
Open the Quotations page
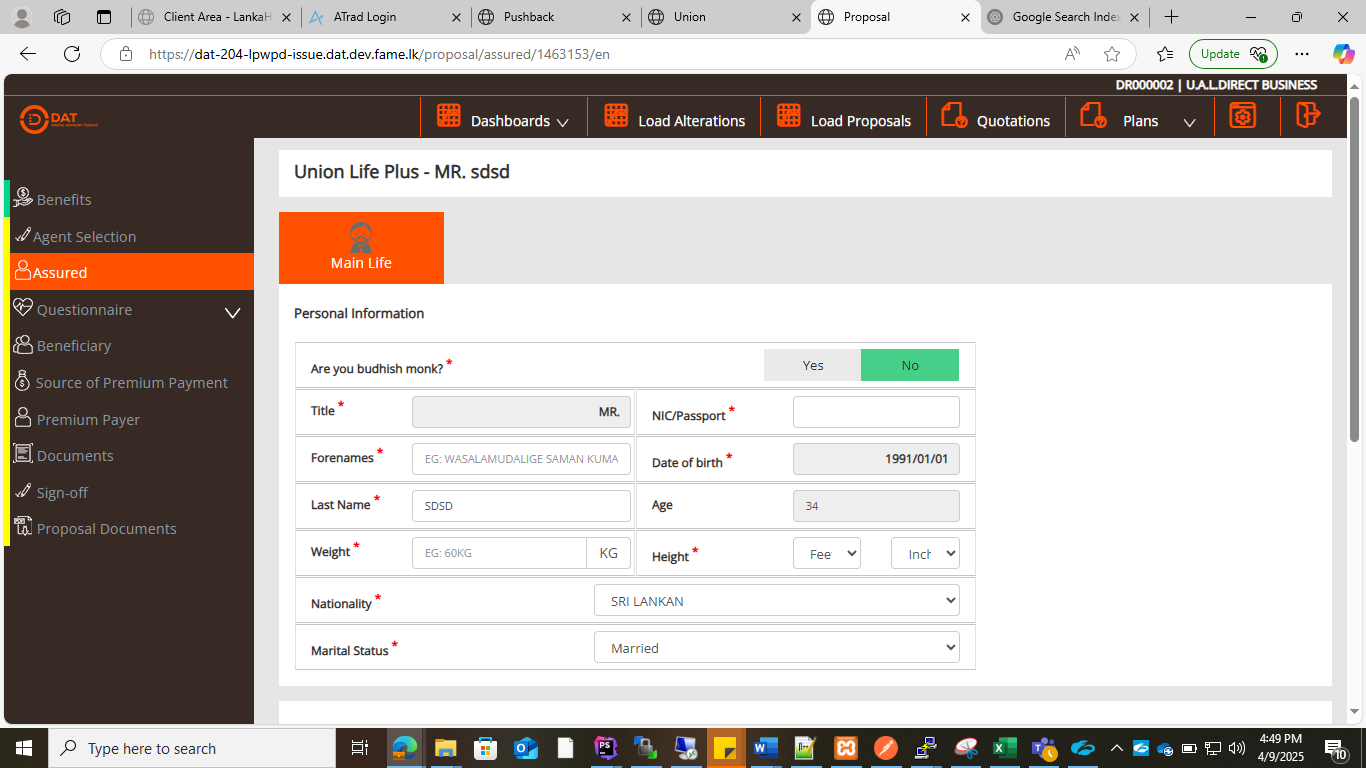(x=995, y=118)
